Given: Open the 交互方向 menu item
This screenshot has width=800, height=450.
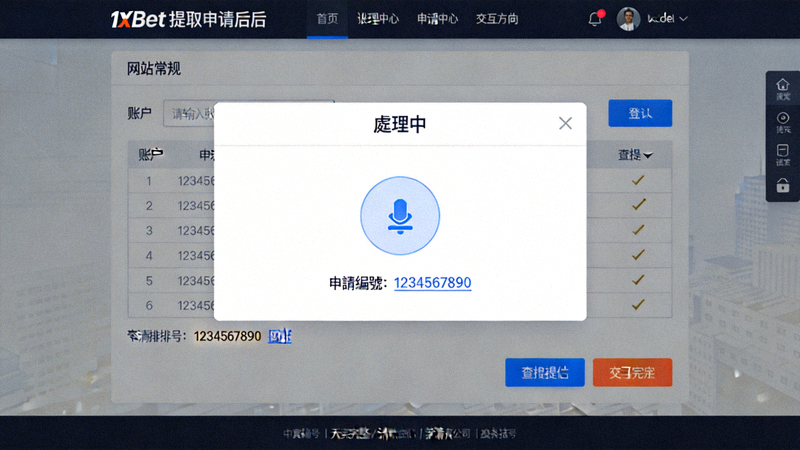Looking at the screenshot, I should coord(497,19).
